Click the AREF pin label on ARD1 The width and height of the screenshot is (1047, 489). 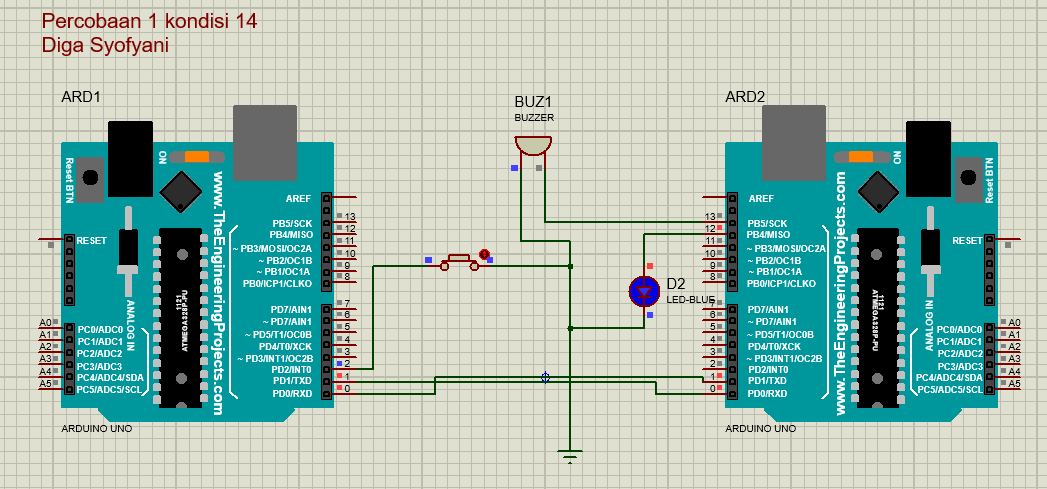point(298,198)
